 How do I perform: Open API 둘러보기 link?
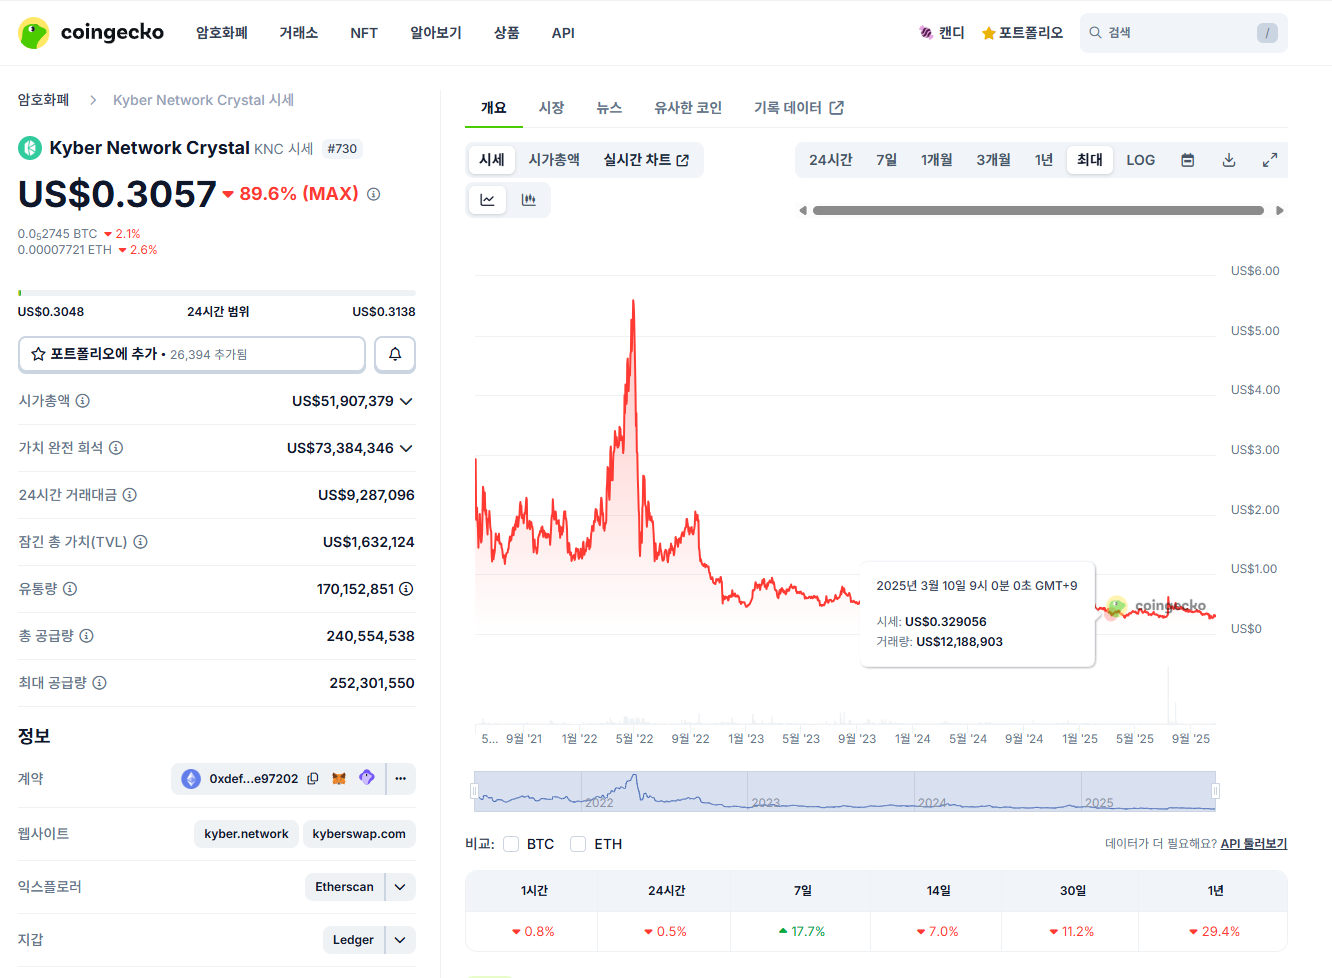click(x=1254, y=844)
